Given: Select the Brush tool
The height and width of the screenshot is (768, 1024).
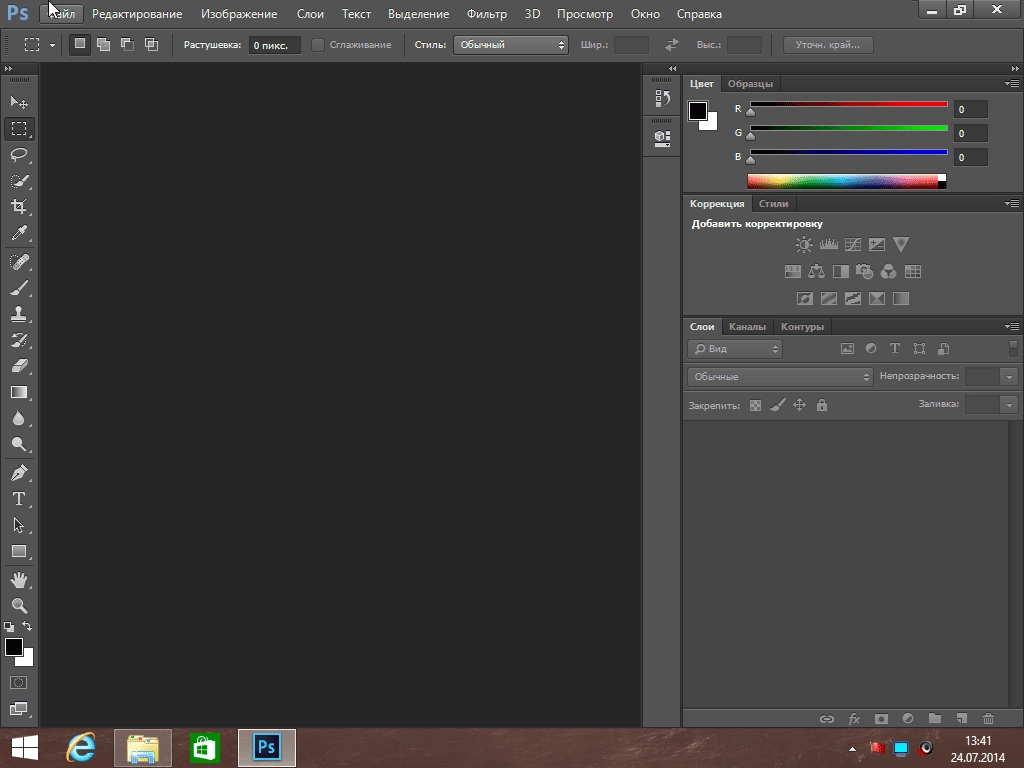Looking at the screenshot, I should (x=19, y=288).
